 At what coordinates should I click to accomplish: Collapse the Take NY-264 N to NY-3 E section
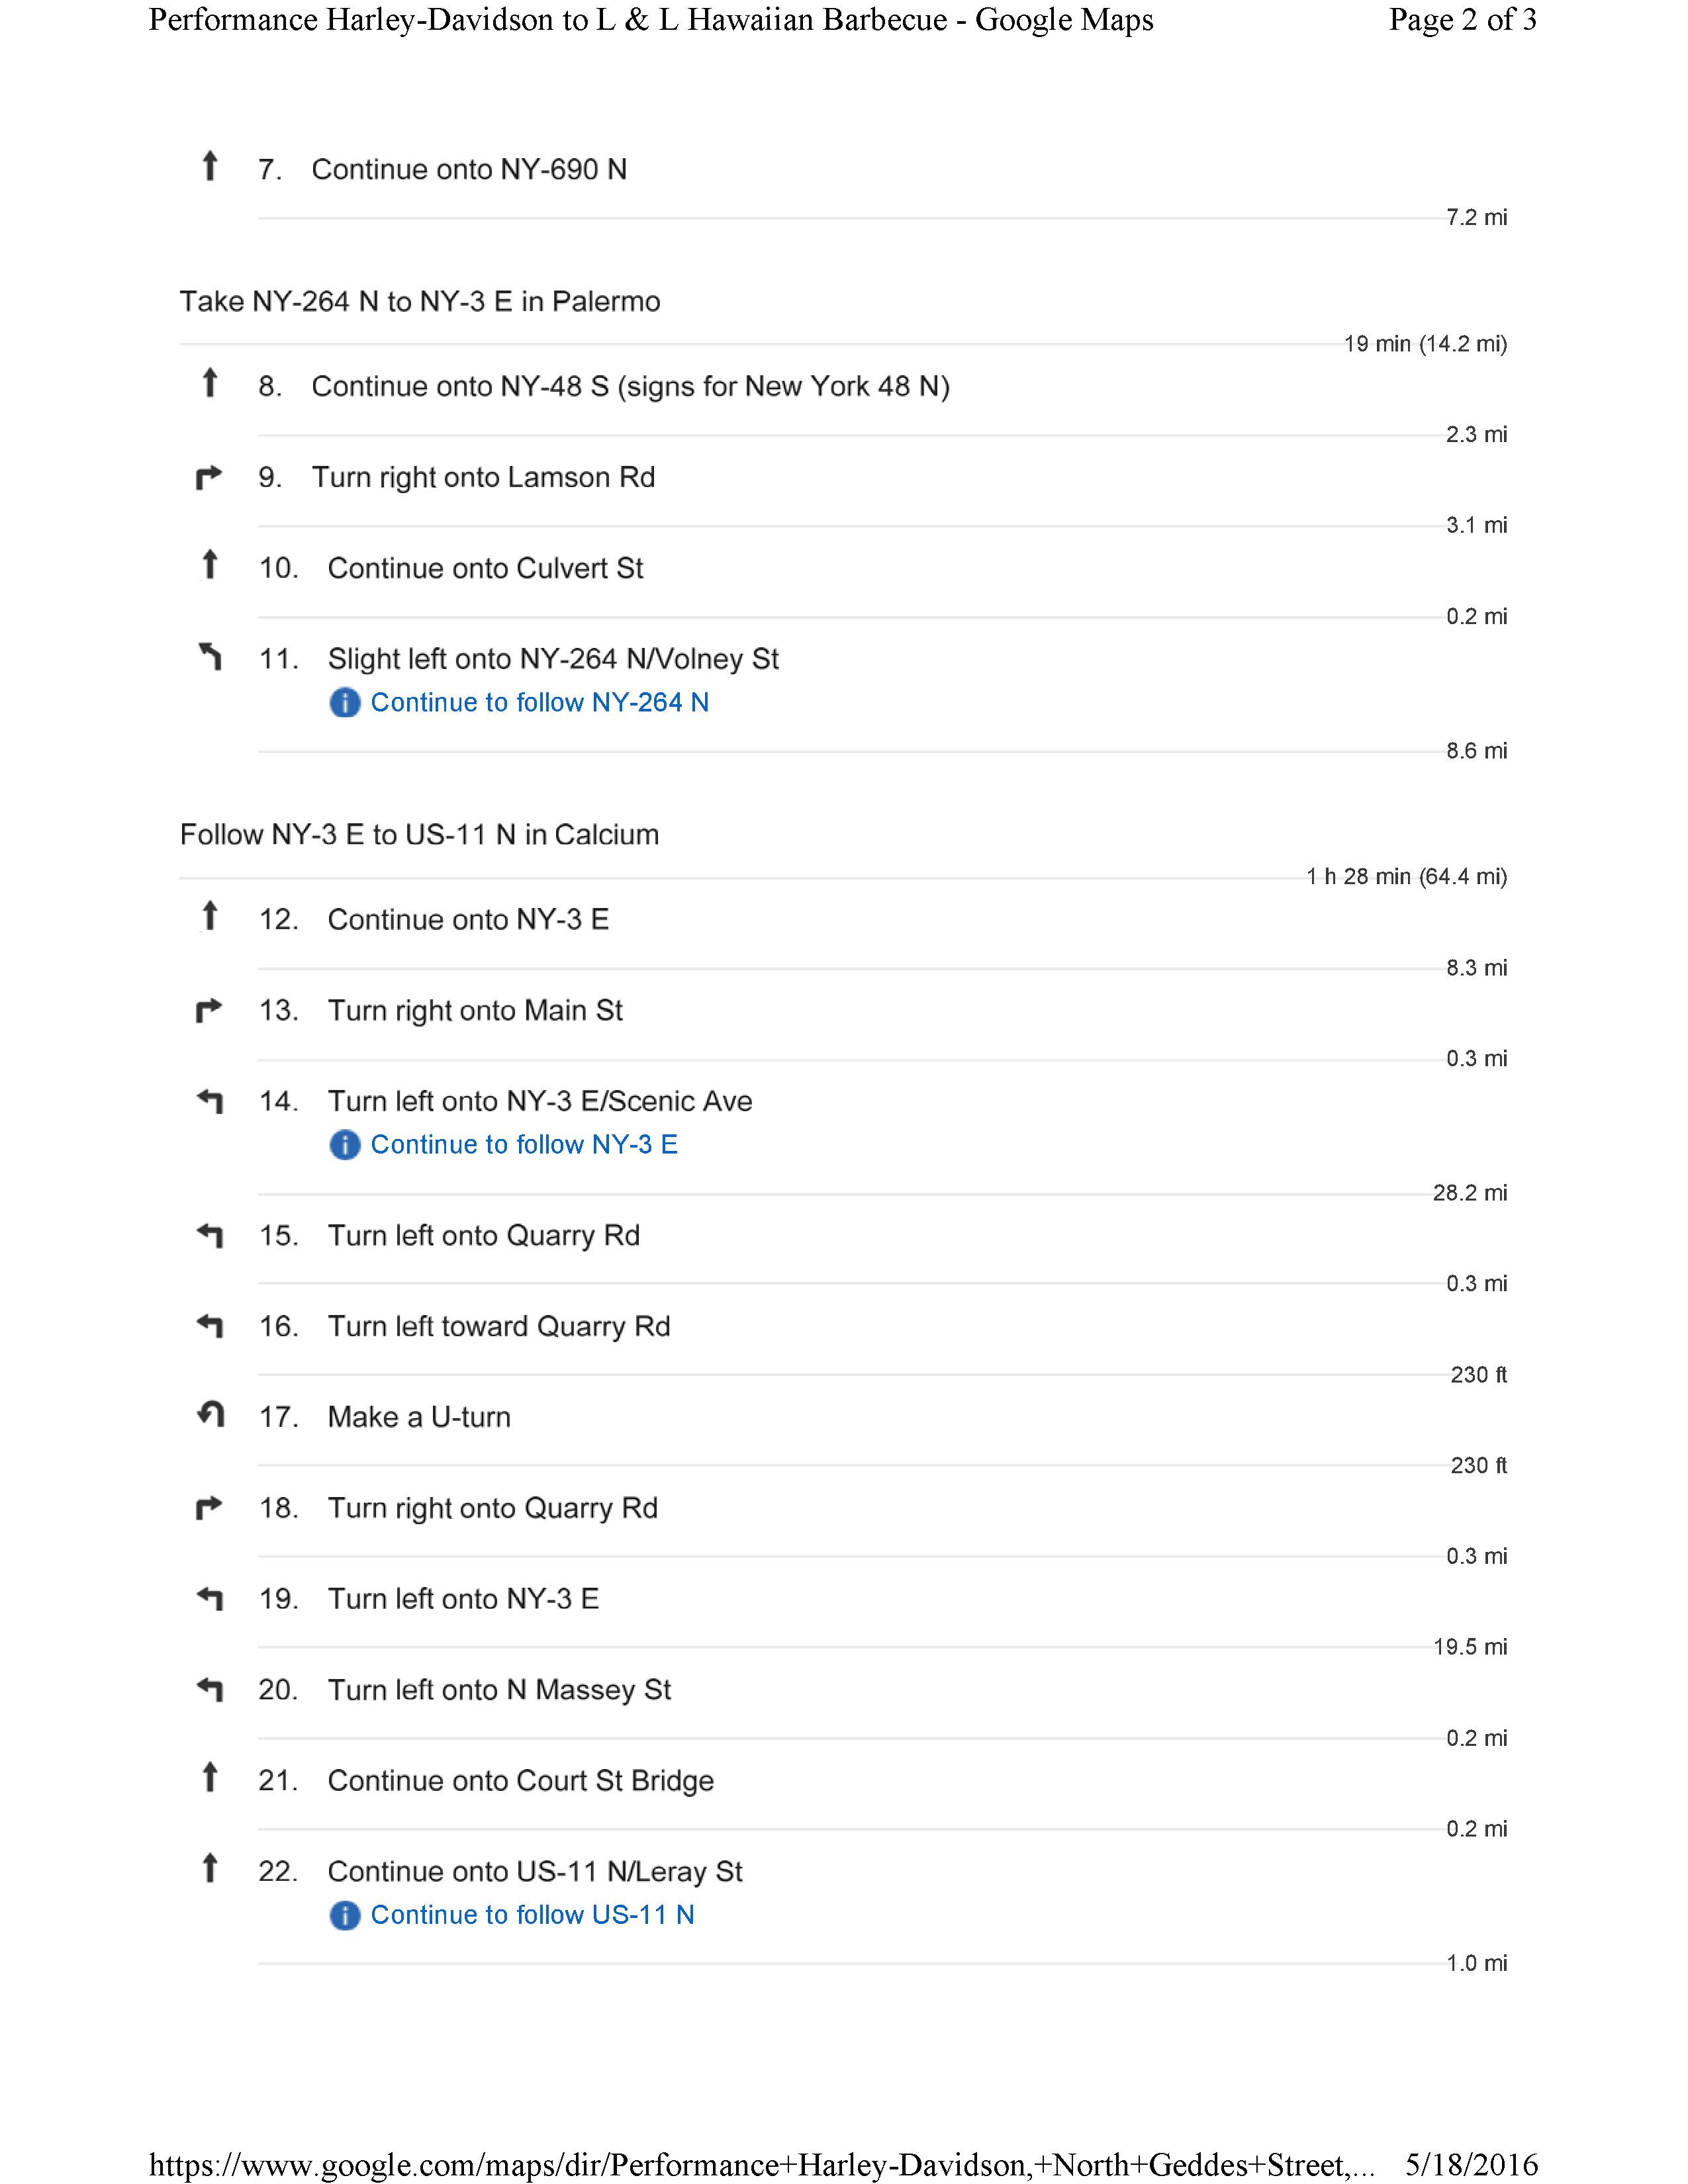click(x=420, y=302)
